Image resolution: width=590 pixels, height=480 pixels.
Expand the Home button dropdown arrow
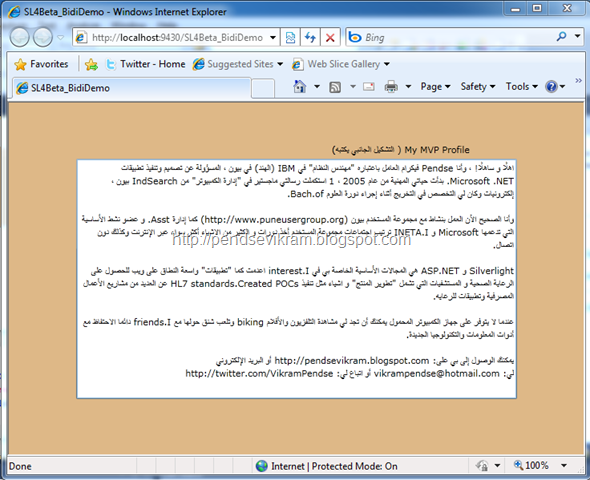[317, 87]
